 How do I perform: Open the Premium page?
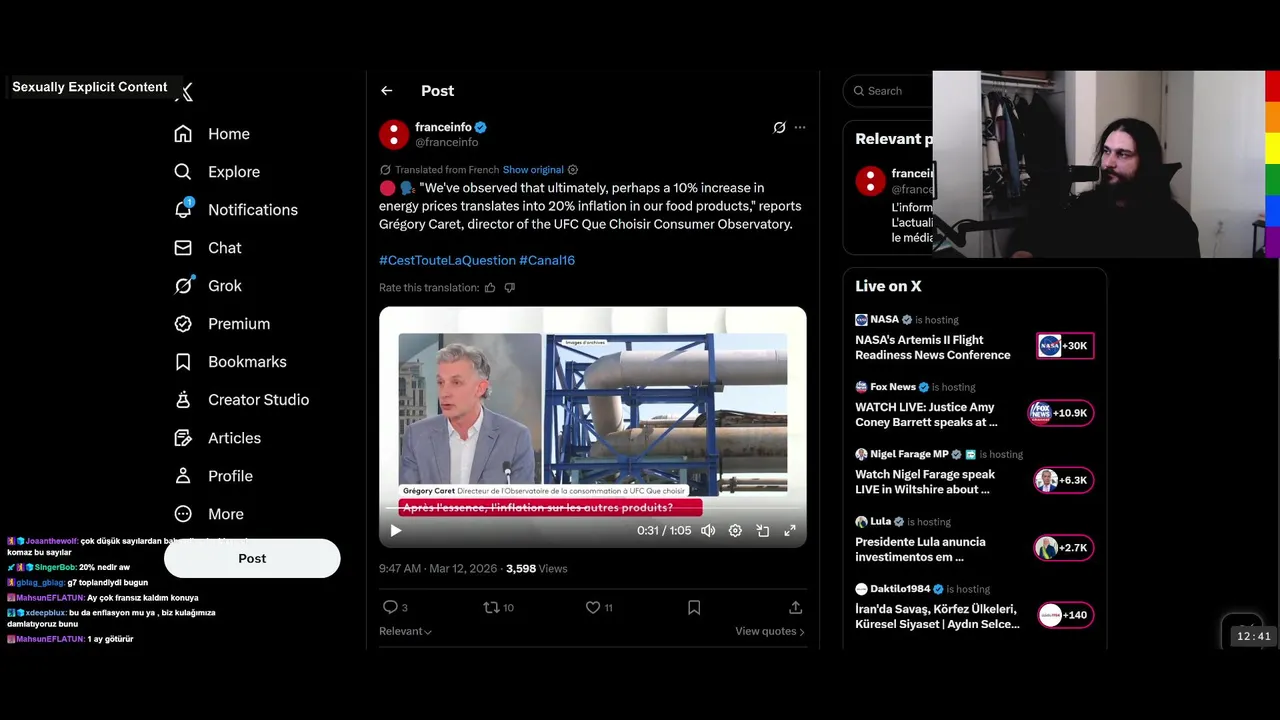[222, 324]
